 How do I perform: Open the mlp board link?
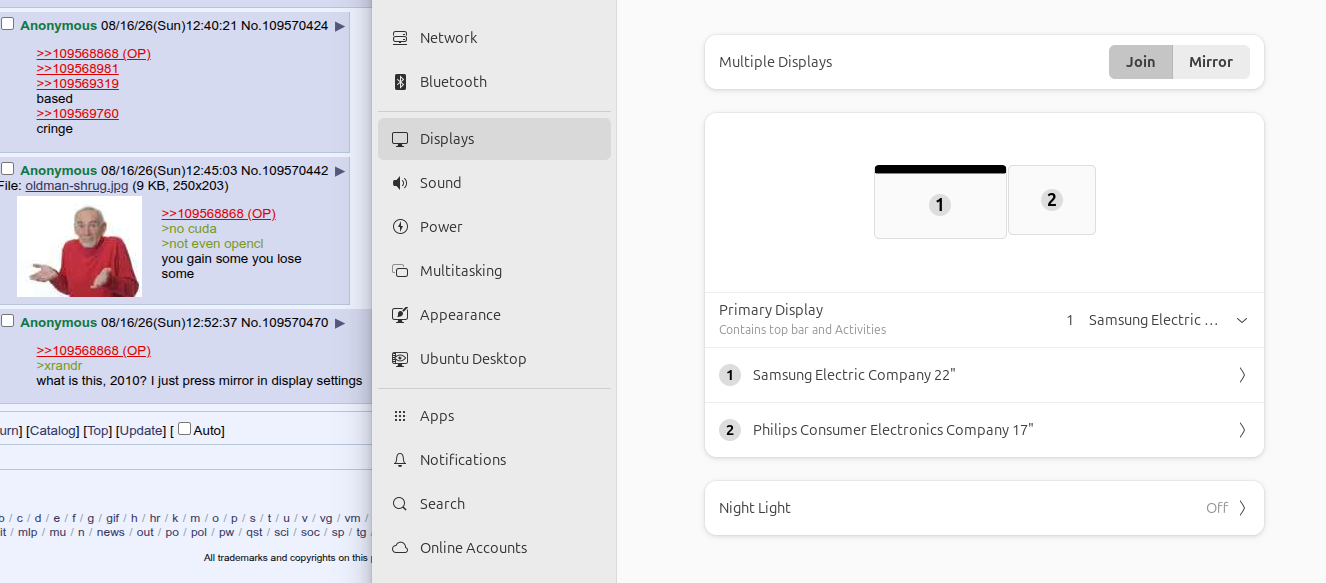[28, 532]
